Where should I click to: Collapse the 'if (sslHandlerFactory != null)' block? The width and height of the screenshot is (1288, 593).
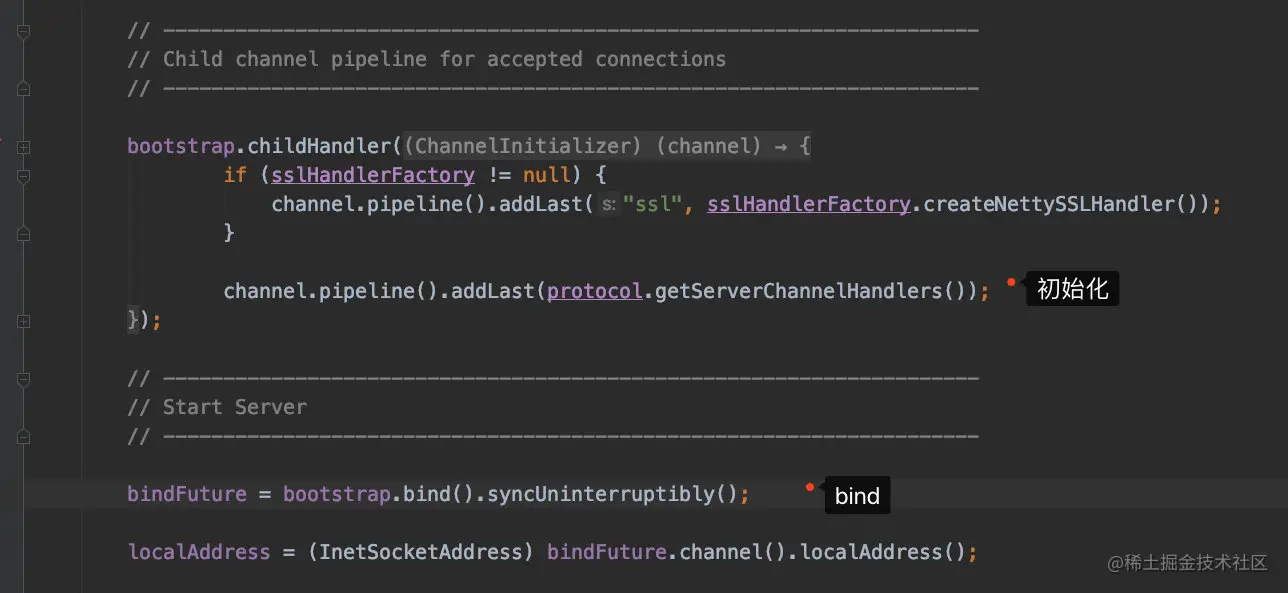click(x=23, y=176)
